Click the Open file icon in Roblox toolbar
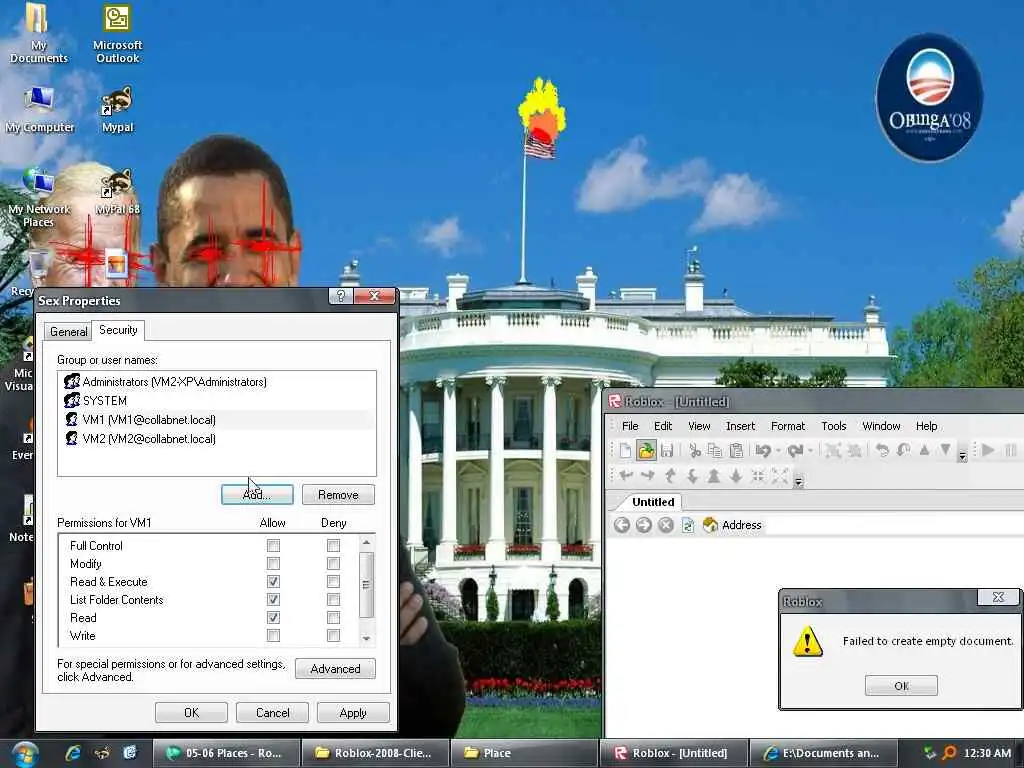Image resolution: width=1024 pixels, height=768 pixels. click(646, 450)
